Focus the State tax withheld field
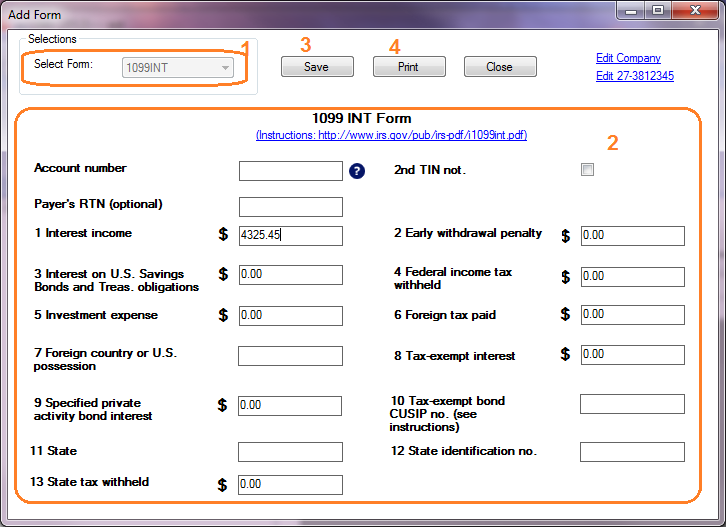Viewport: 726px width, 527px height. [290, 485]
